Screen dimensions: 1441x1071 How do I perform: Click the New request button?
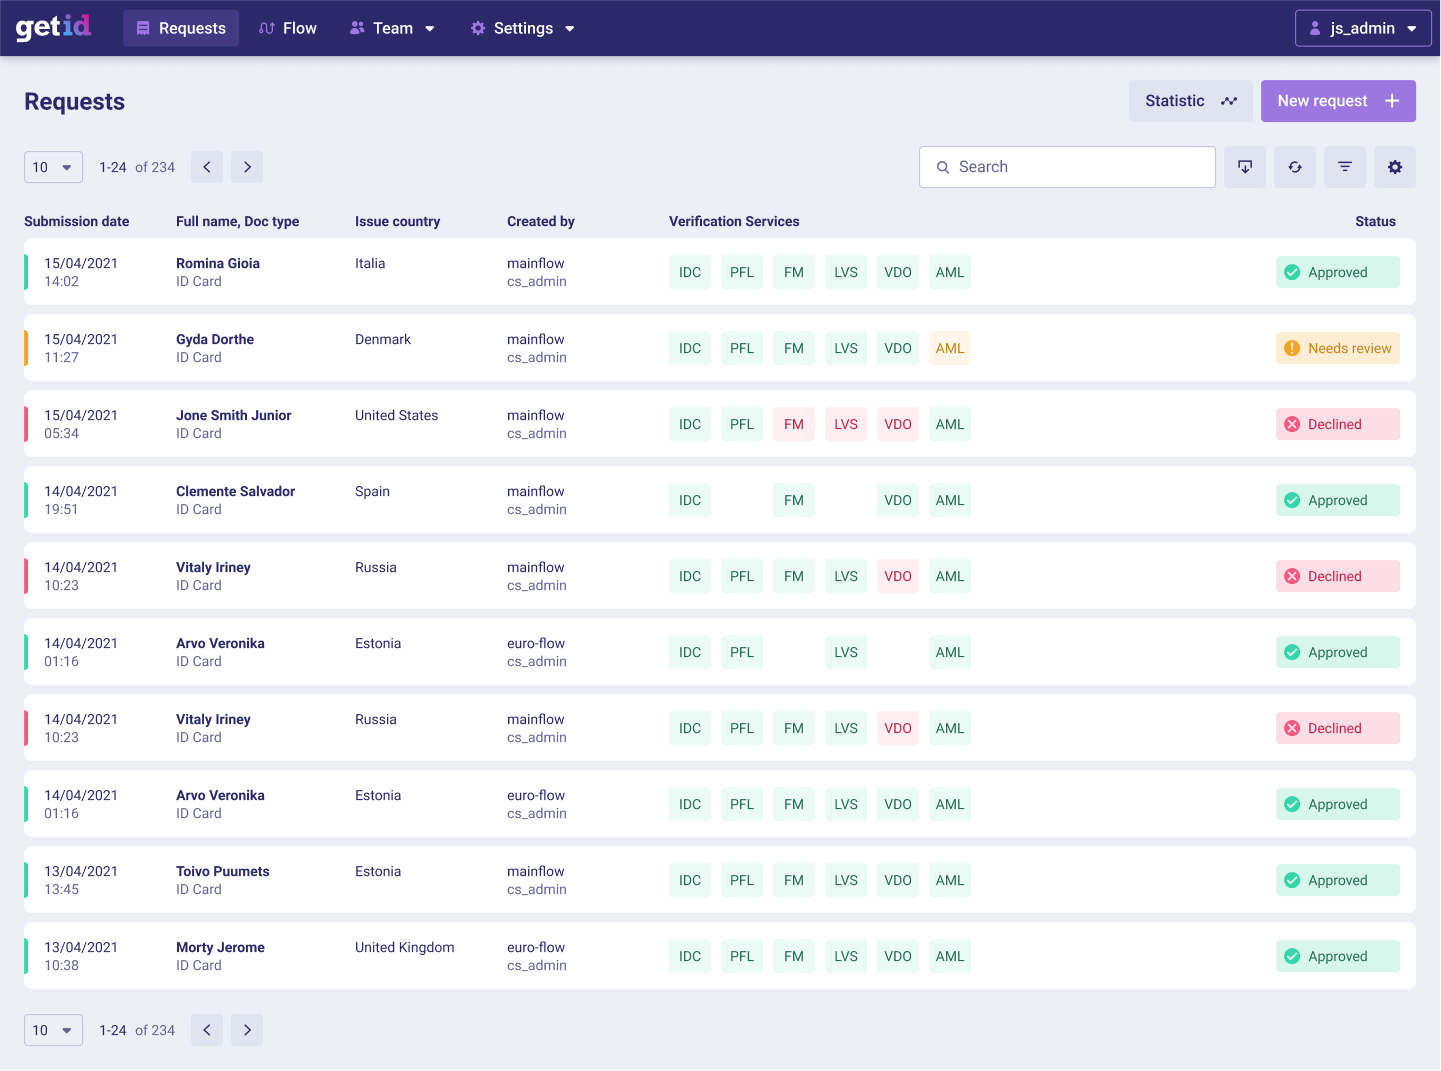click(1337, 101)
